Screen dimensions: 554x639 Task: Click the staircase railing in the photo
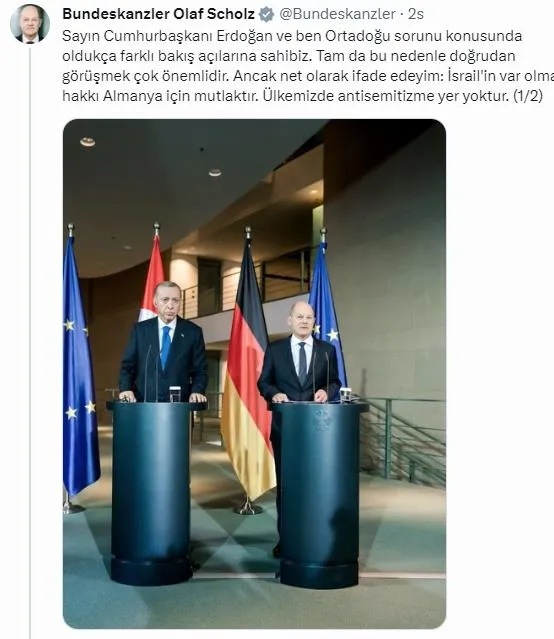click(404, 440)
